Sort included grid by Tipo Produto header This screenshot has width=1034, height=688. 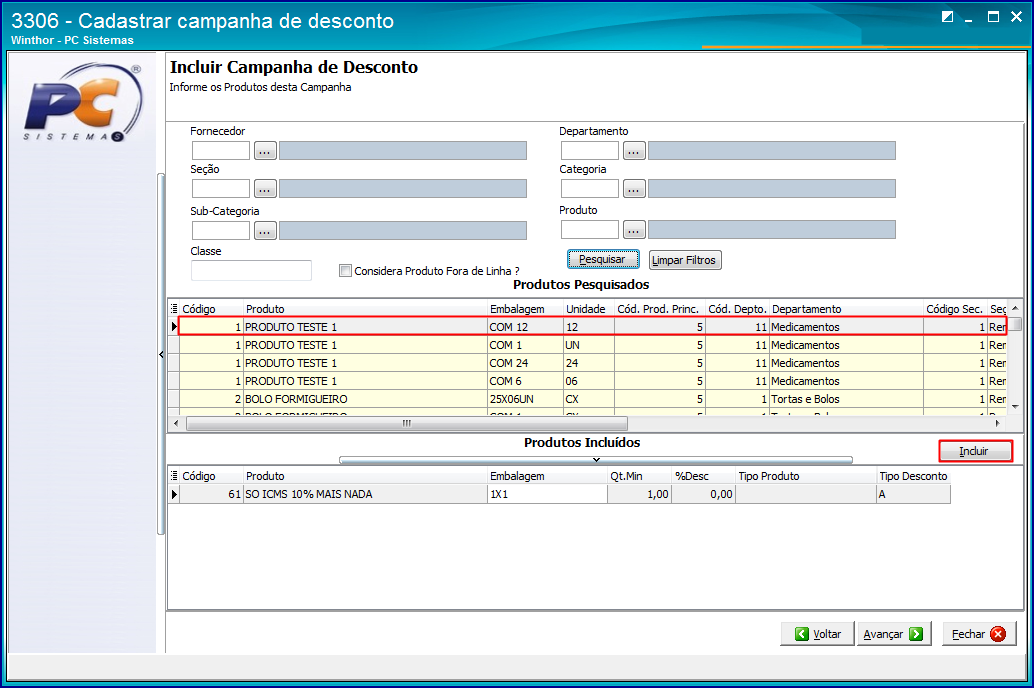(x=806, y=476)
